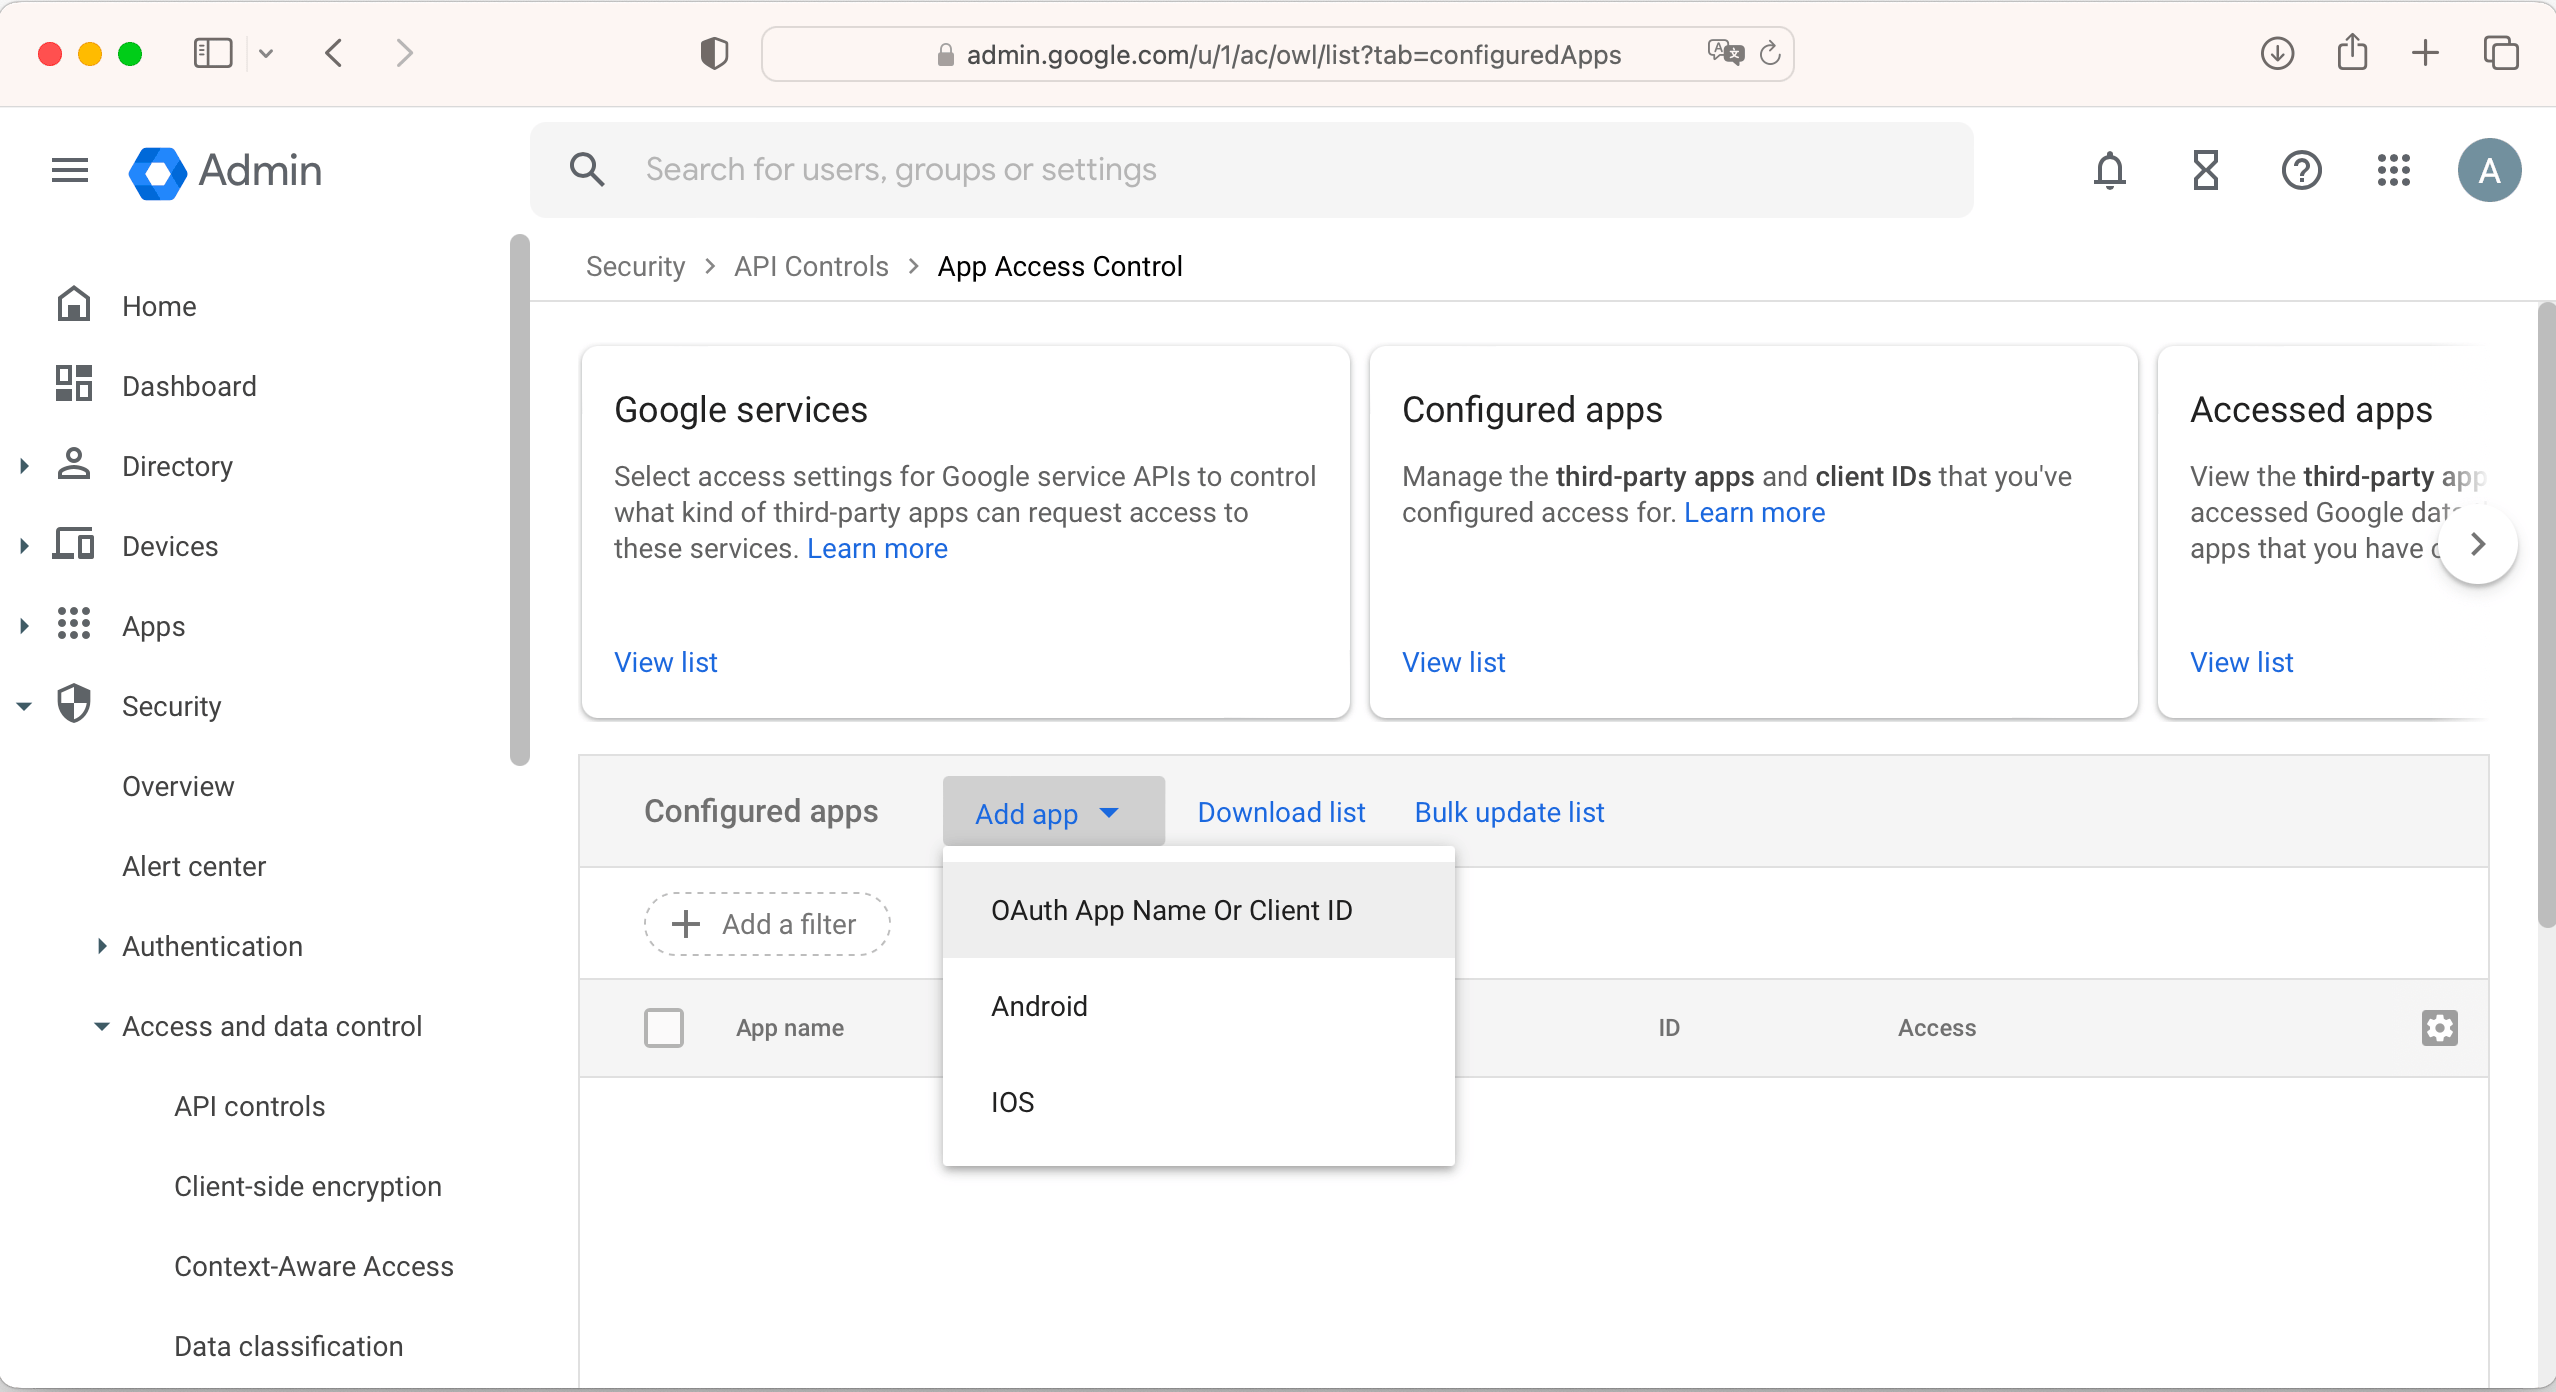Focus the search users and settings field

[x=1252, y=170]
